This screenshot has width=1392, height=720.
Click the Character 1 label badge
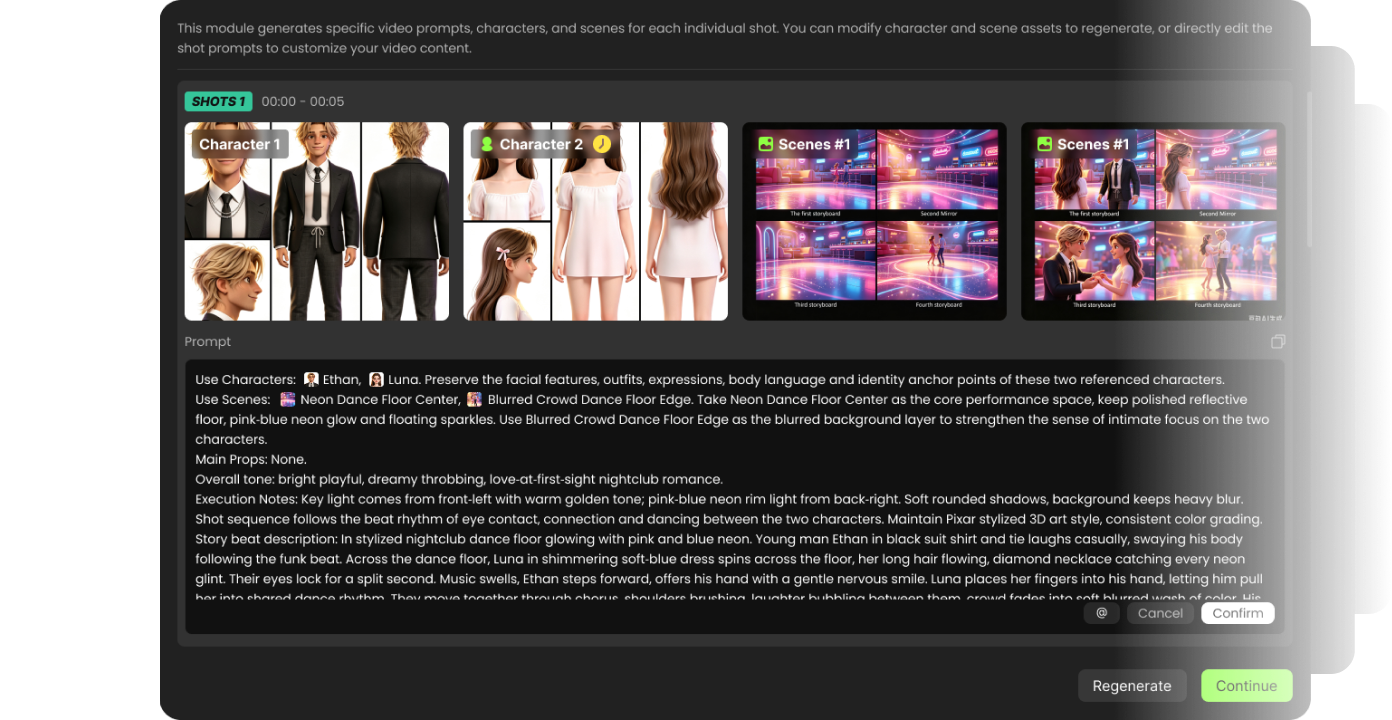[x=240, y=144]
